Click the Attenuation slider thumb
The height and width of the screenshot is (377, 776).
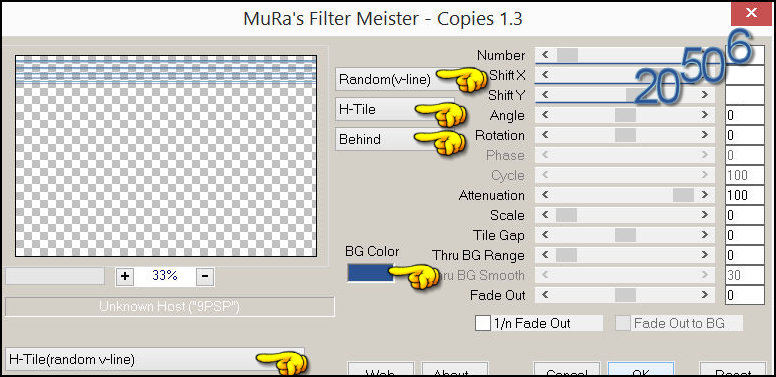[683, 195]
